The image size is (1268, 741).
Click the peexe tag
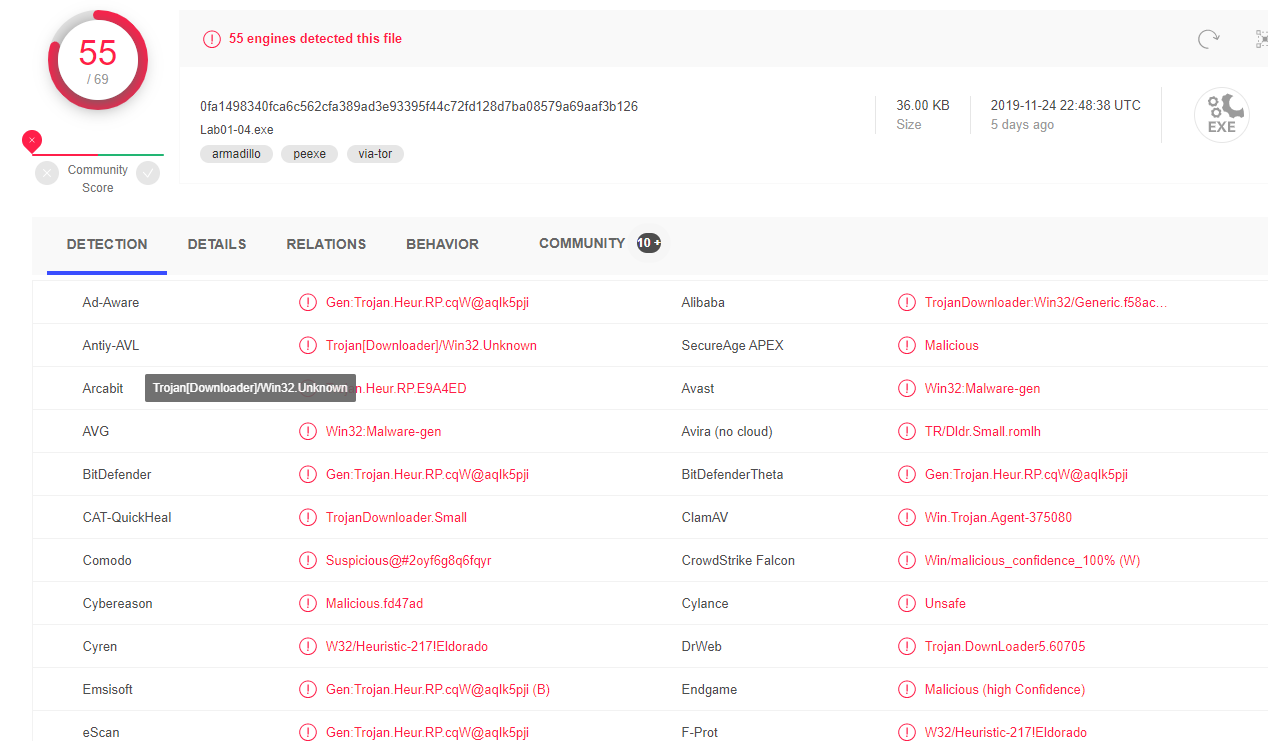coord(310,154)
